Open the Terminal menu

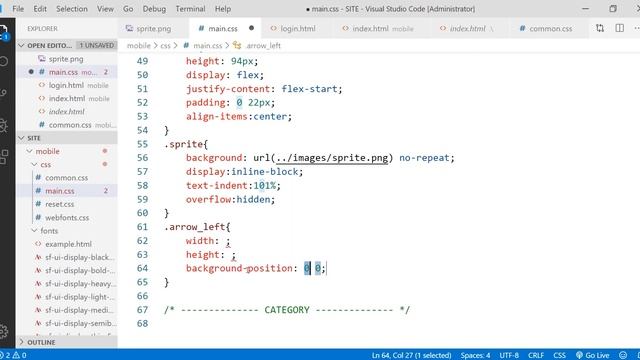point(190,9)
